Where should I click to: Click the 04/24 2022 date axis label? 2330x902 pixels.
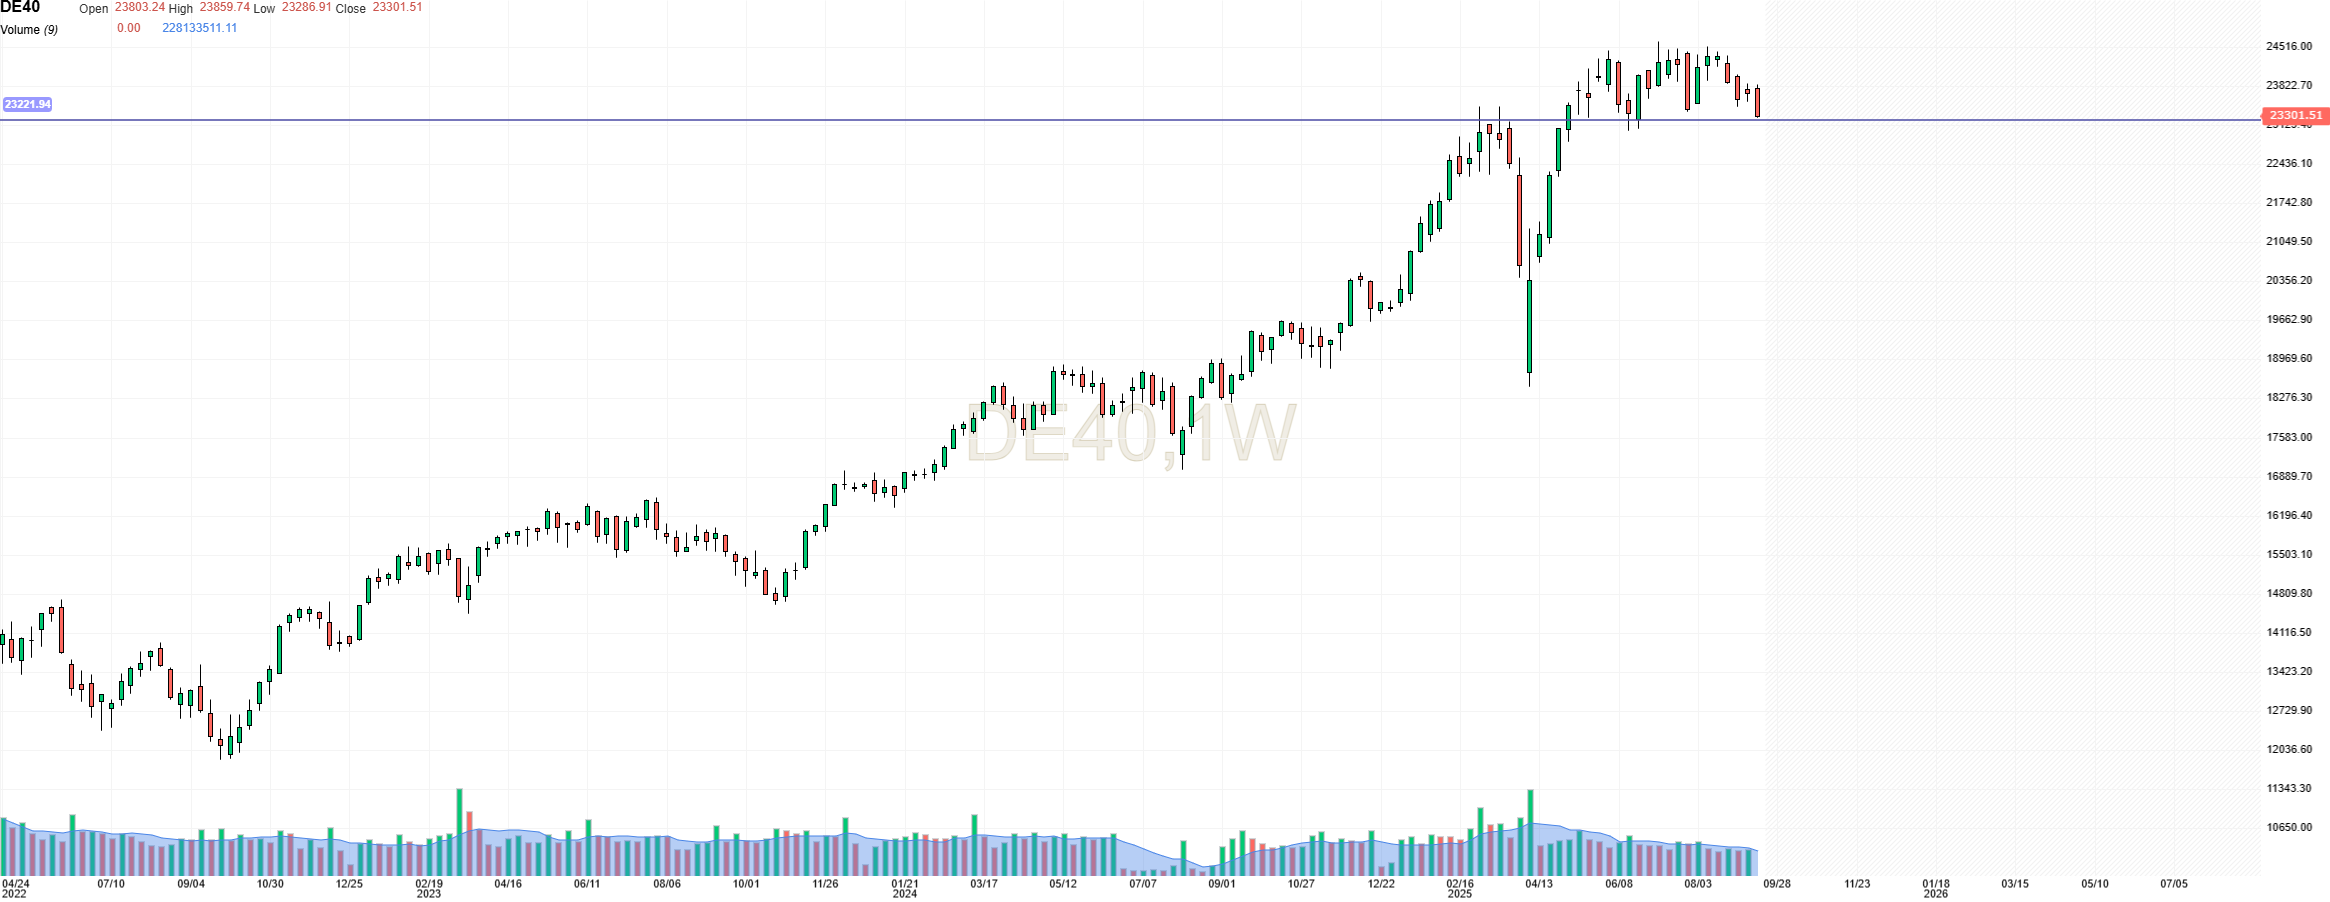click(15, 888)
